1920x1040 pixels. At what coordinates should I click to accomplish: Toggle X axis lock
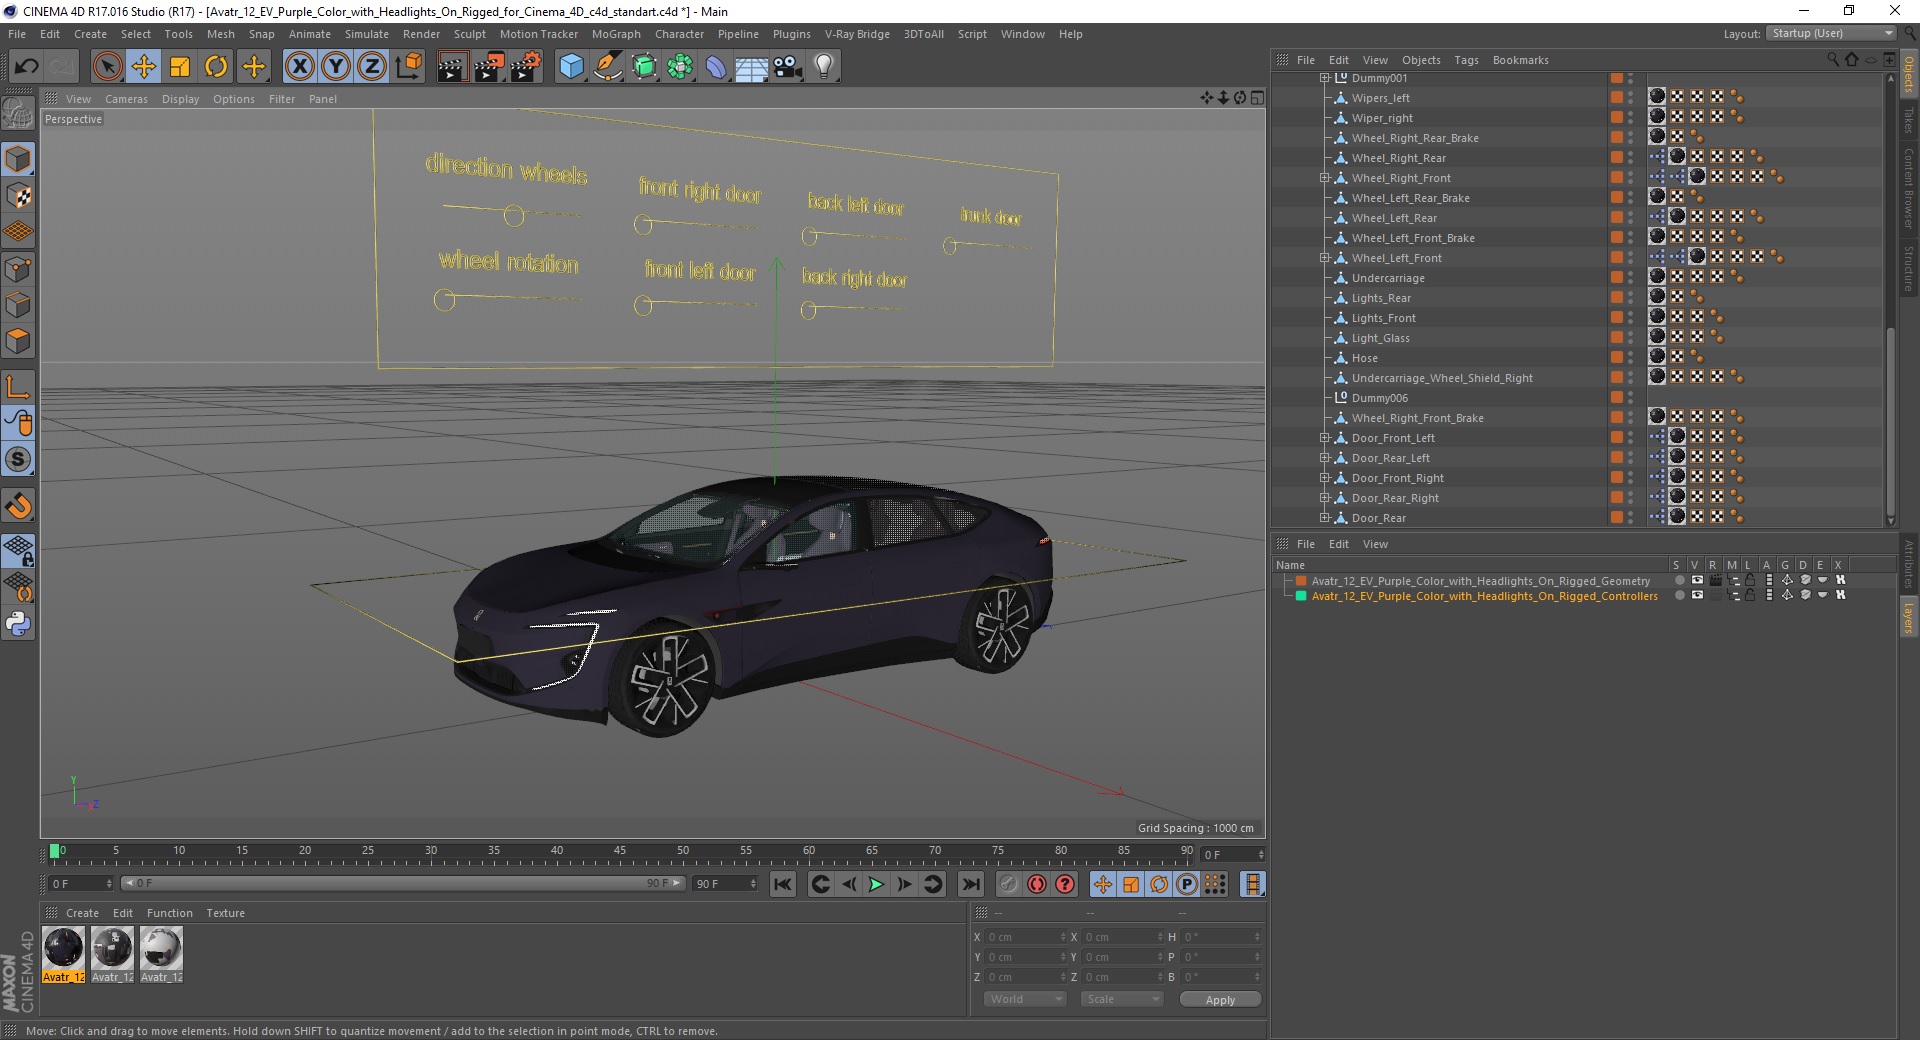click(299, 67)
